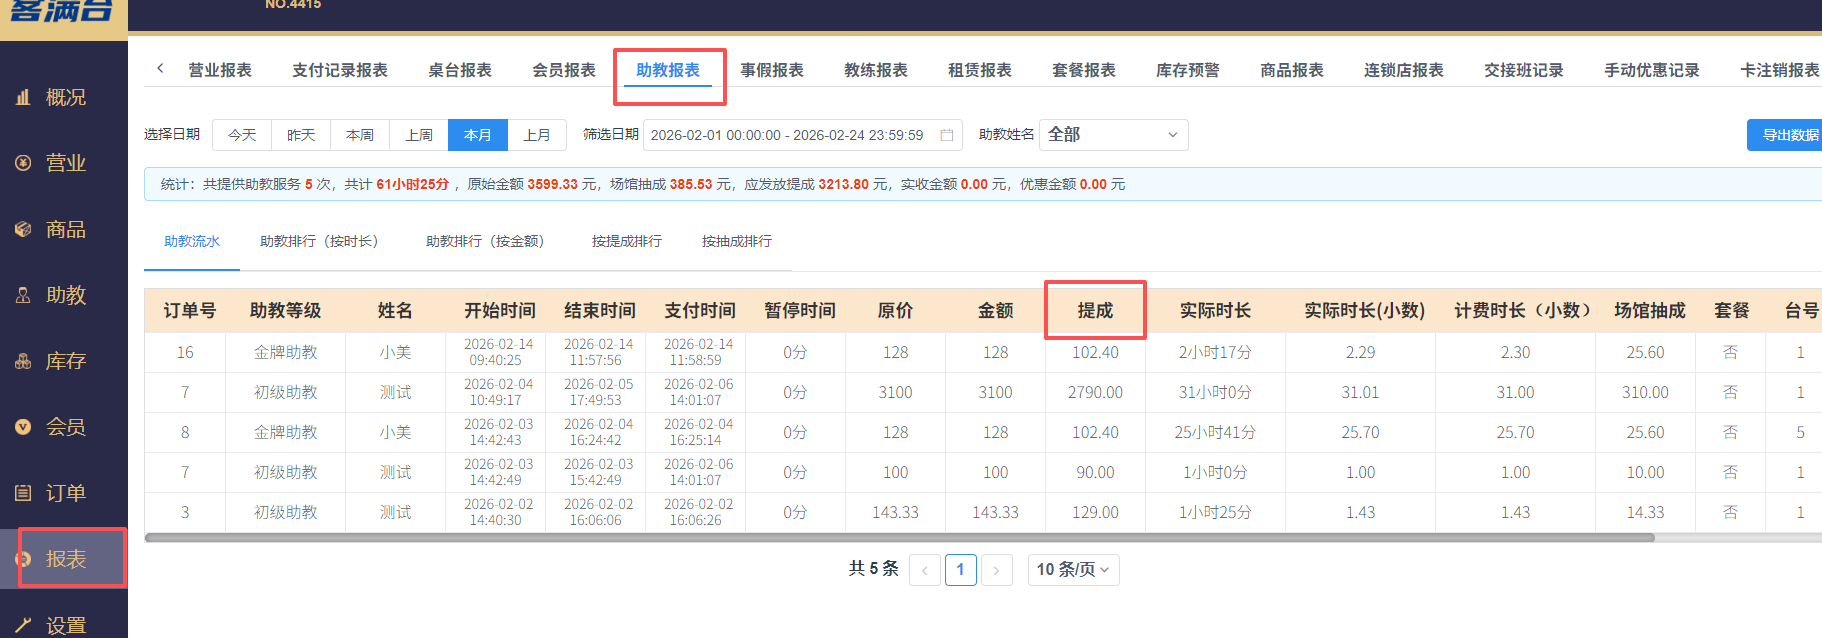Image resolution: width=1822 pixels, height=638 pixels.
Task: Click the table's horizontal scrollbar
Action: (900, 538)
